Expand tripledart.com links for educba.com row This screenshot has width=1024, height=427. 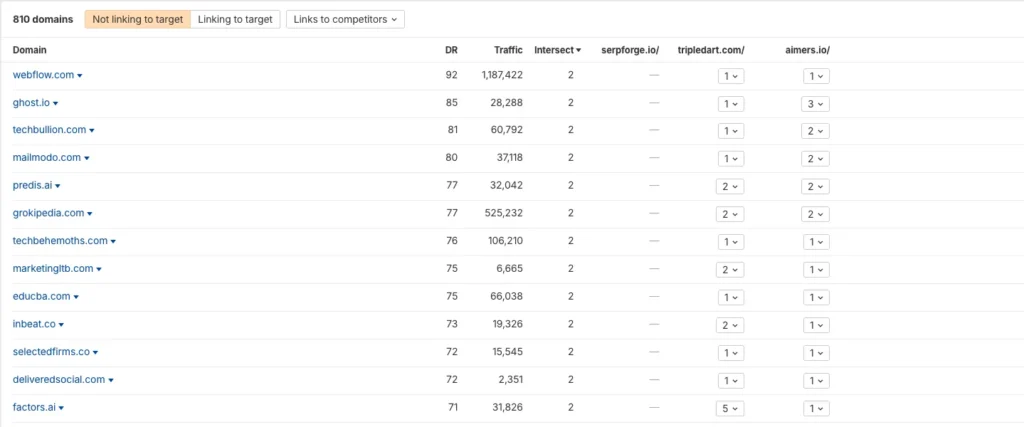(731, 297)
